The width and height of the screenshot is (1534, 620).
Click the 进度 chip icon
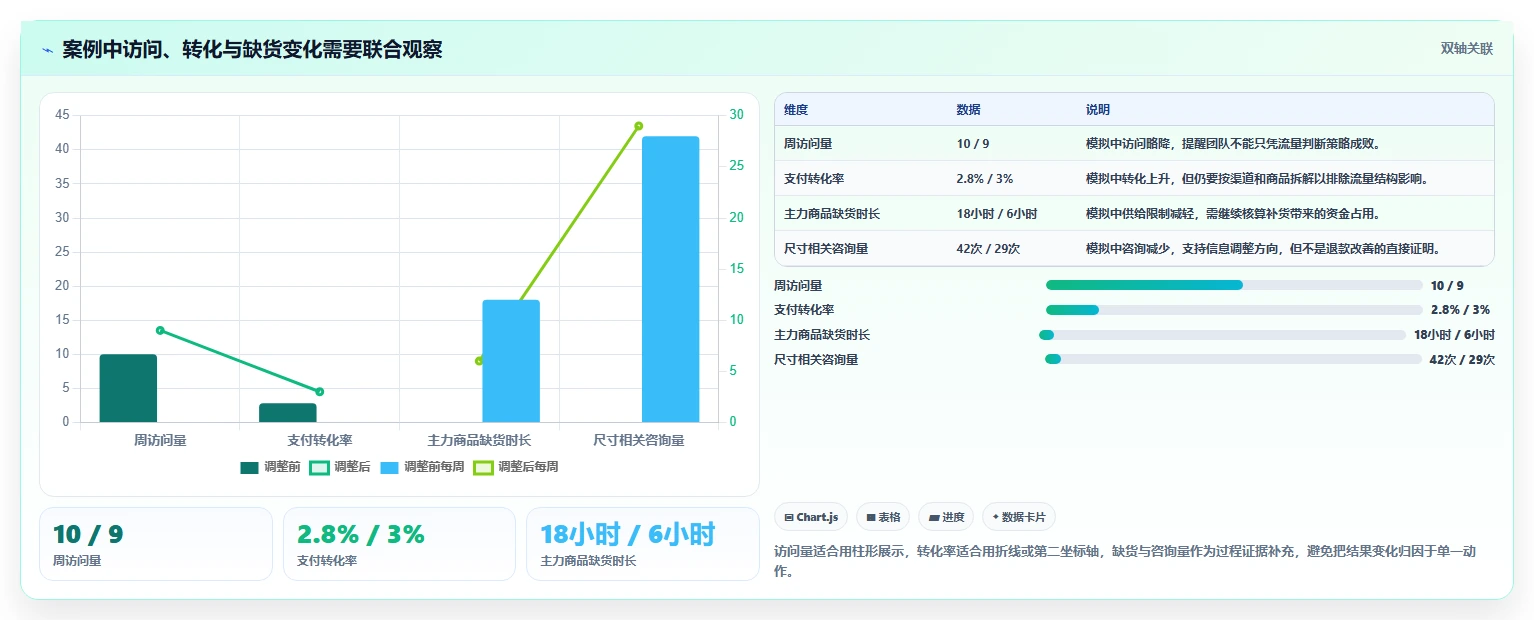coord(933,518)
